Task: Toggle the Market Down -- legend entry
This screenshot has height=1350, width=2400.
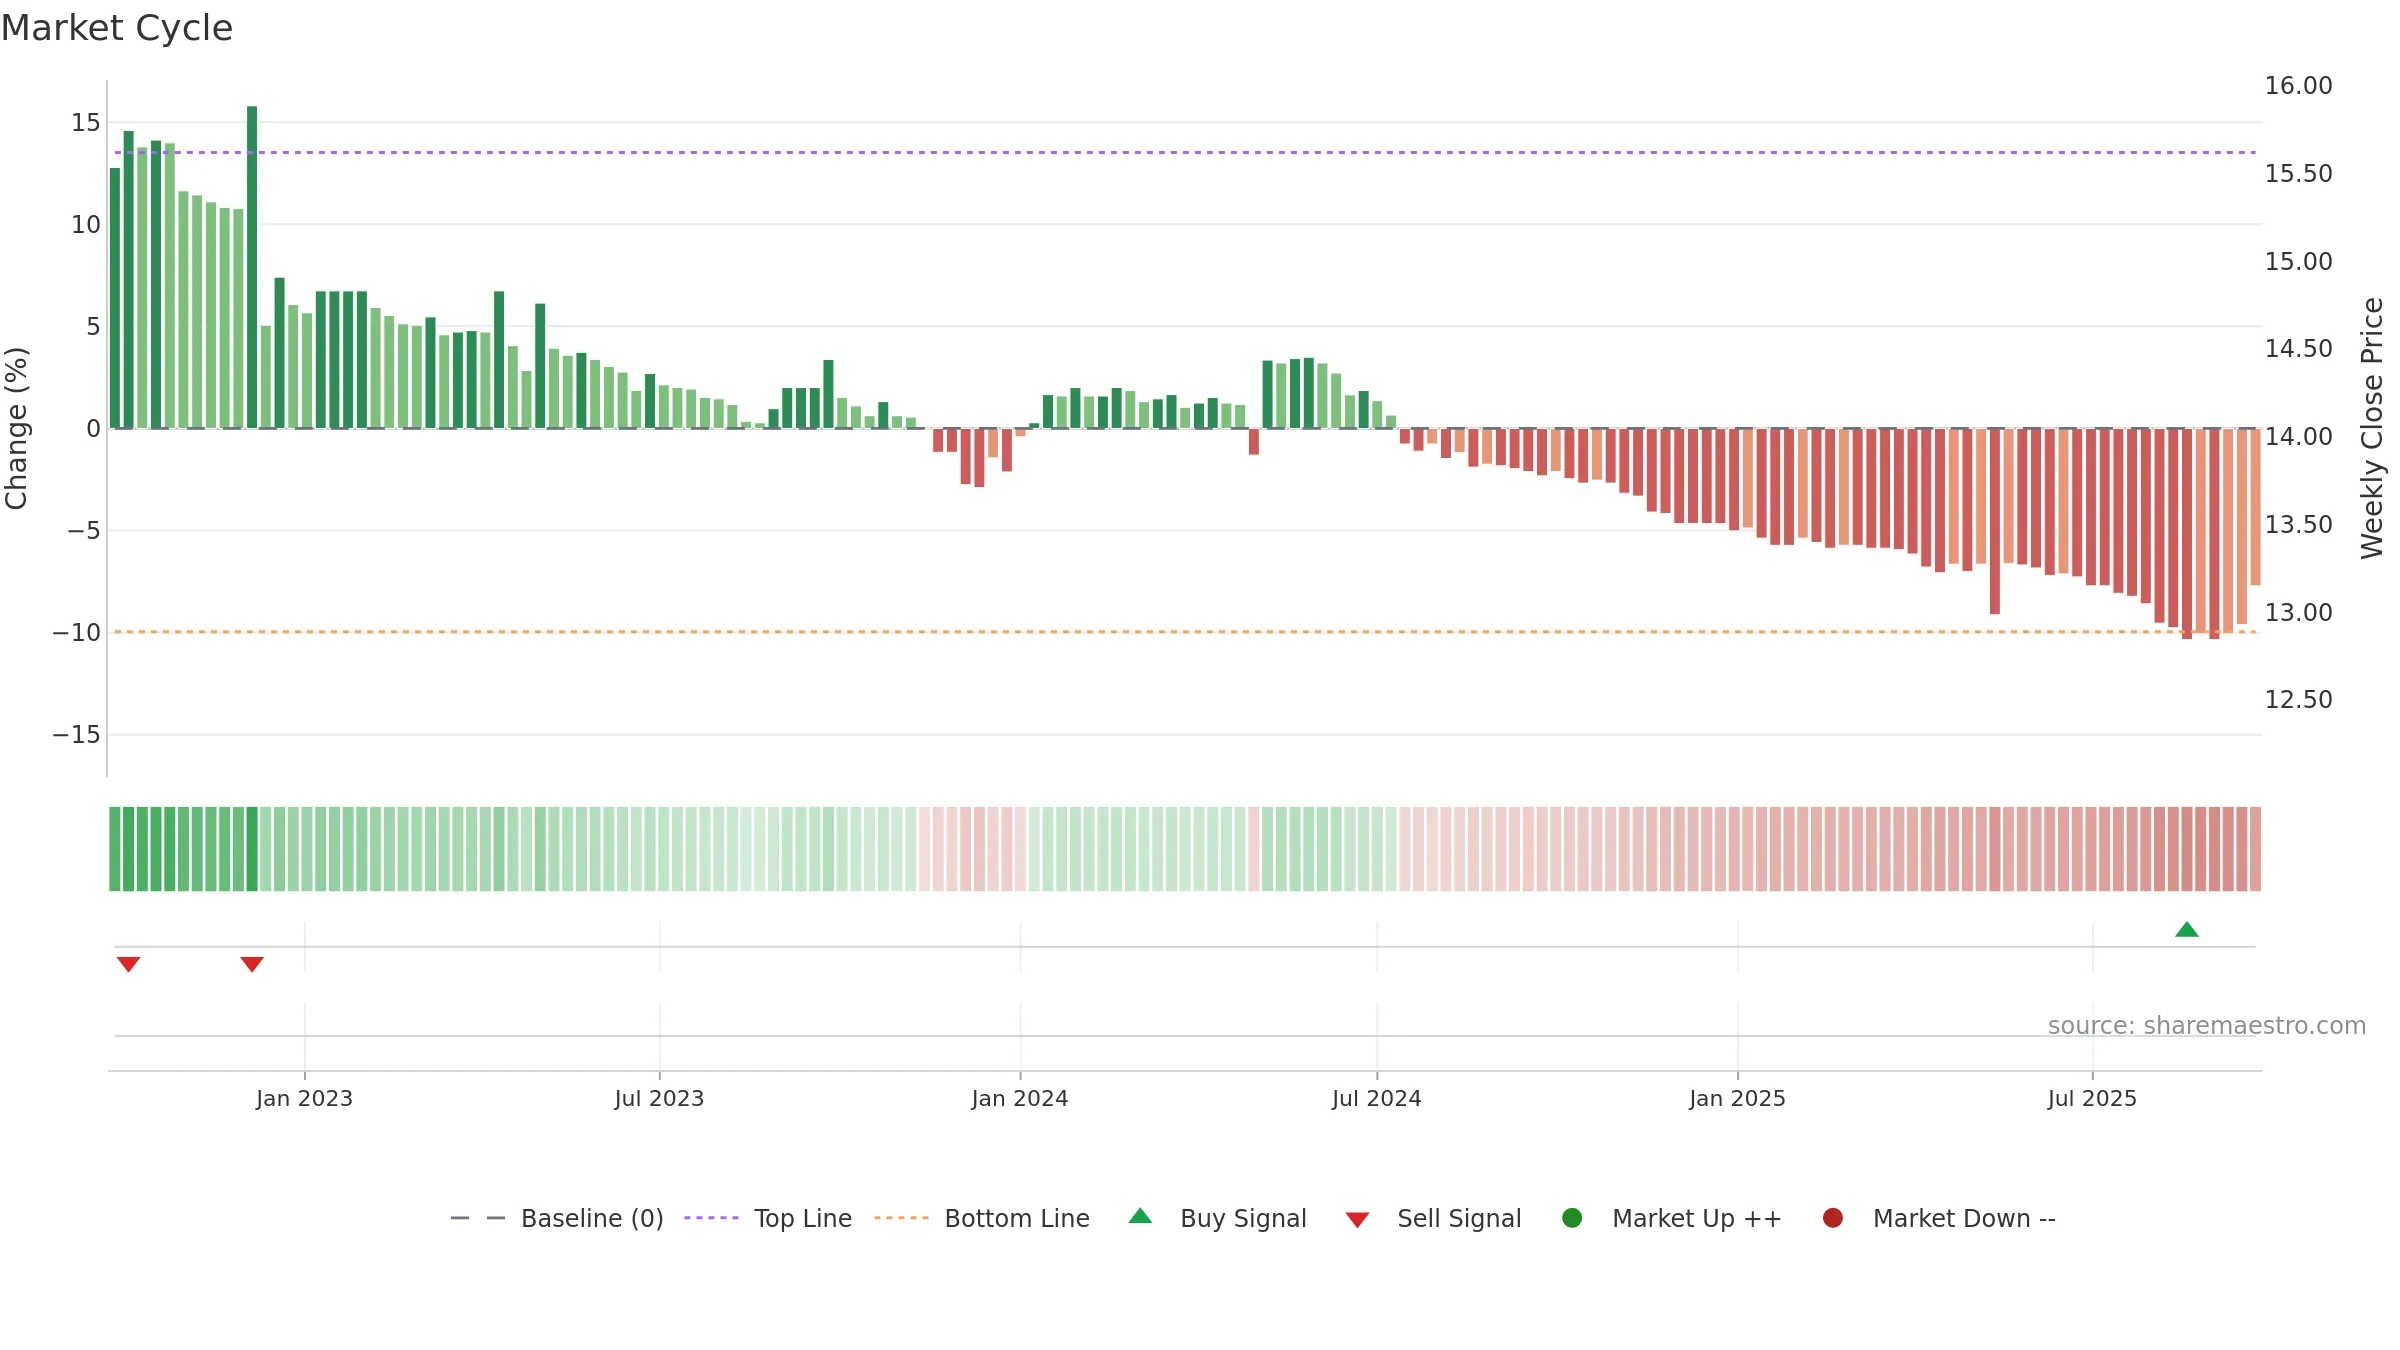Action: [x=1939, y=1218]
